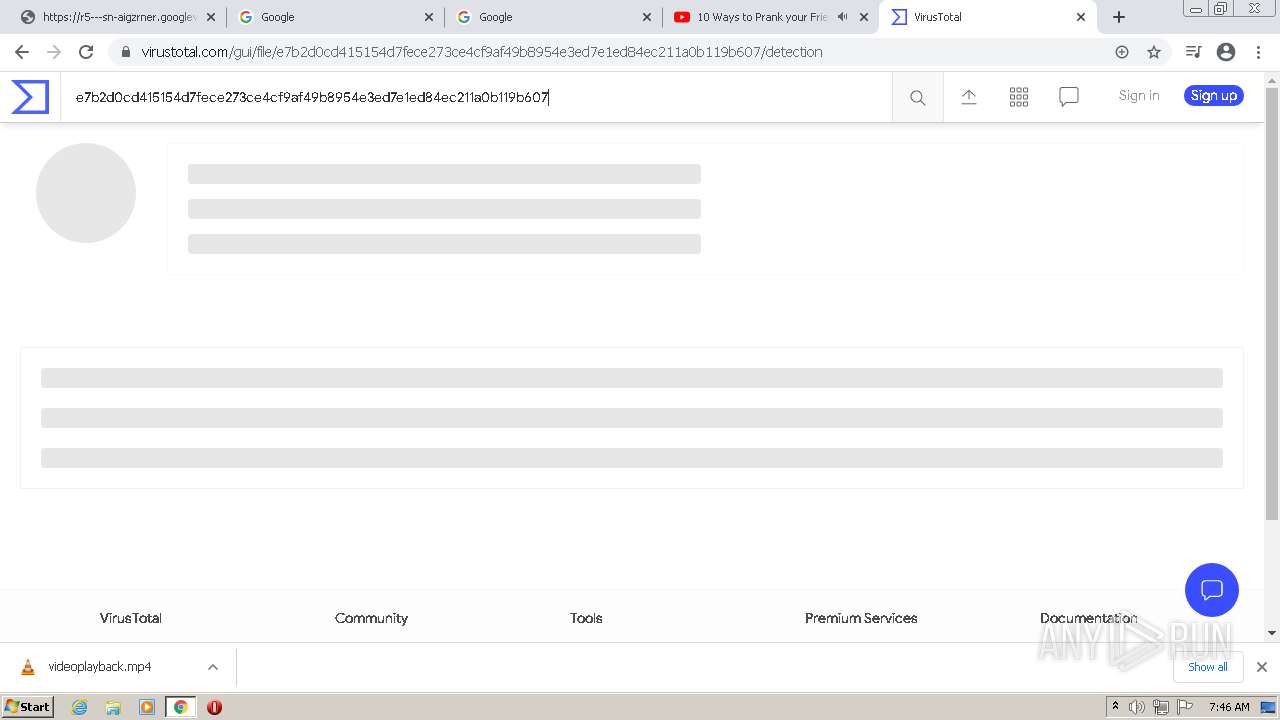This screenshot has height=720, width=1280.
Task: Click the upload file icon
Action: coord(969,97)
